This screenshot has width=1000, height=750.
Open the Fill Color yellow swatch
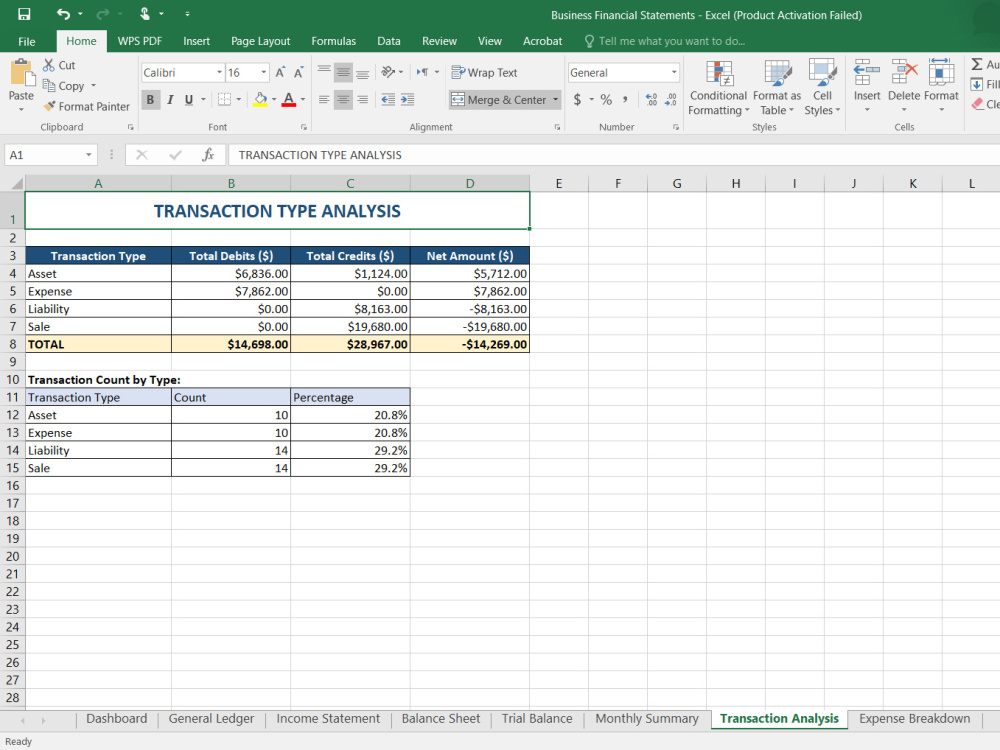tap(260, 99)
